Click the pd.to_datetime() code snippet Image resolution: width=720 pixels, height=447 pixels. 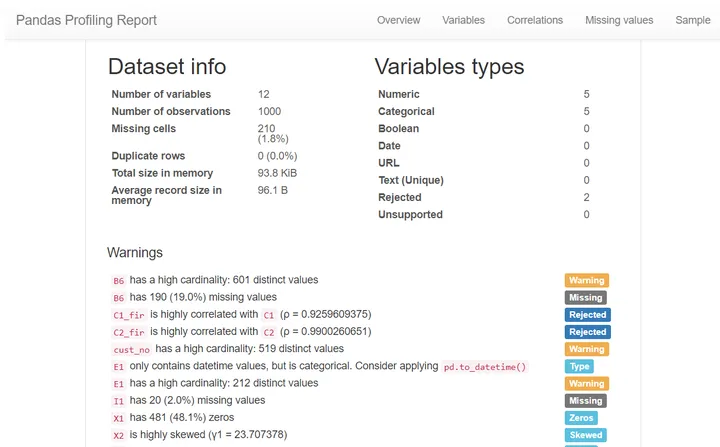(x=485, y=367)
